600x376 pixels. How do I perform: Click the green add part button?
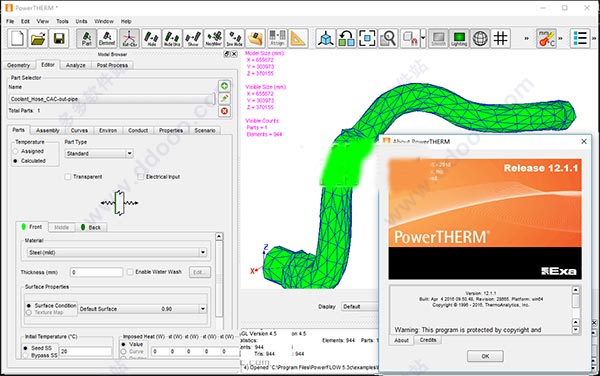pos(224,86)
